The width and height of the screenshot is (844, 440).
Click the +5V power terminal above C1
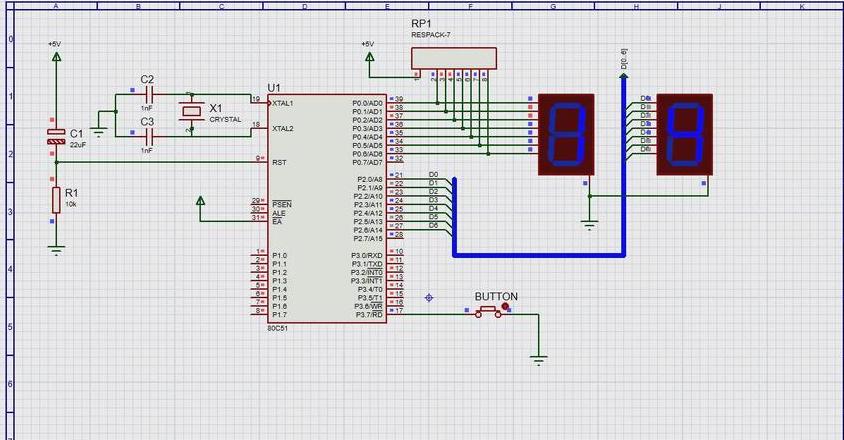[56, 56]
